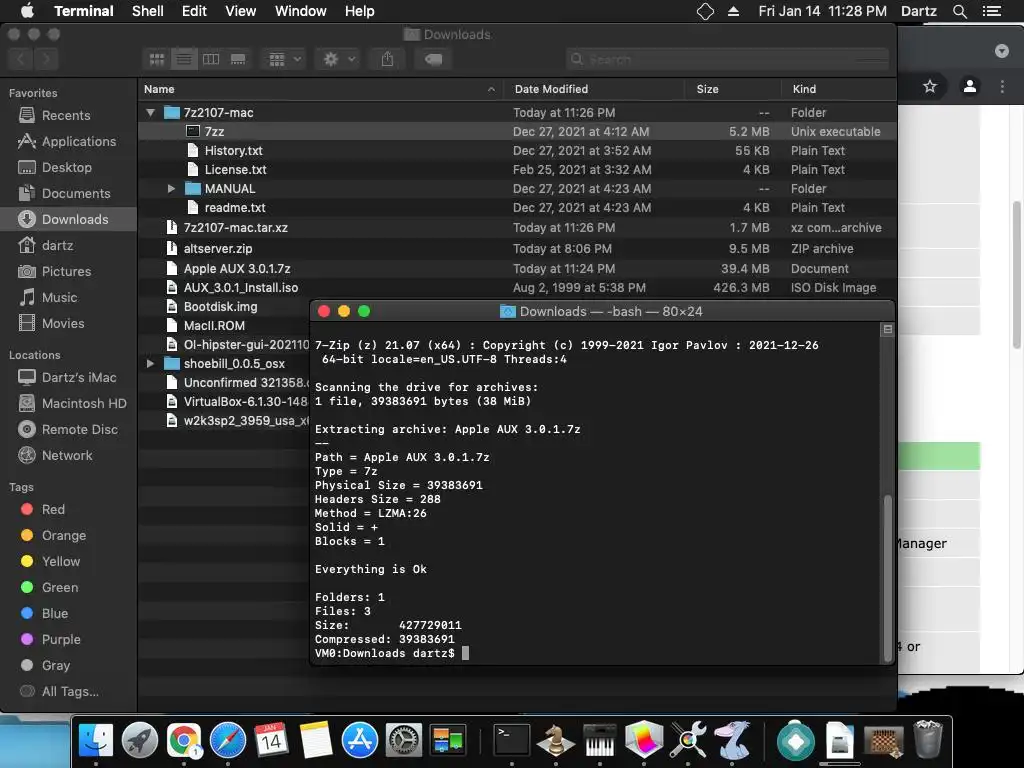Image resolution: width=1024 pixels, height=768 pixels.
Task: Launch Safari from the Dock
Action: [x=228, y=741]
